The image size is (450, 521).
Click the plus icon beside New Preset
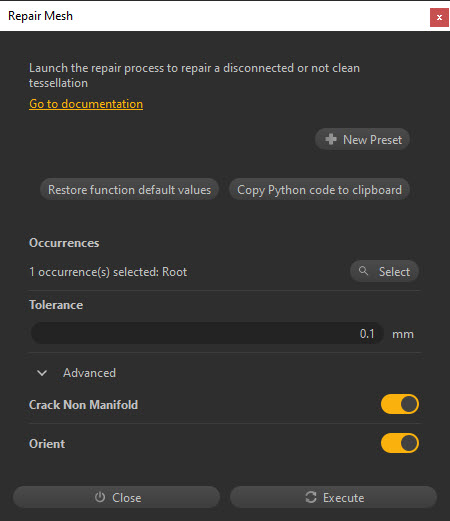point(331,139)
